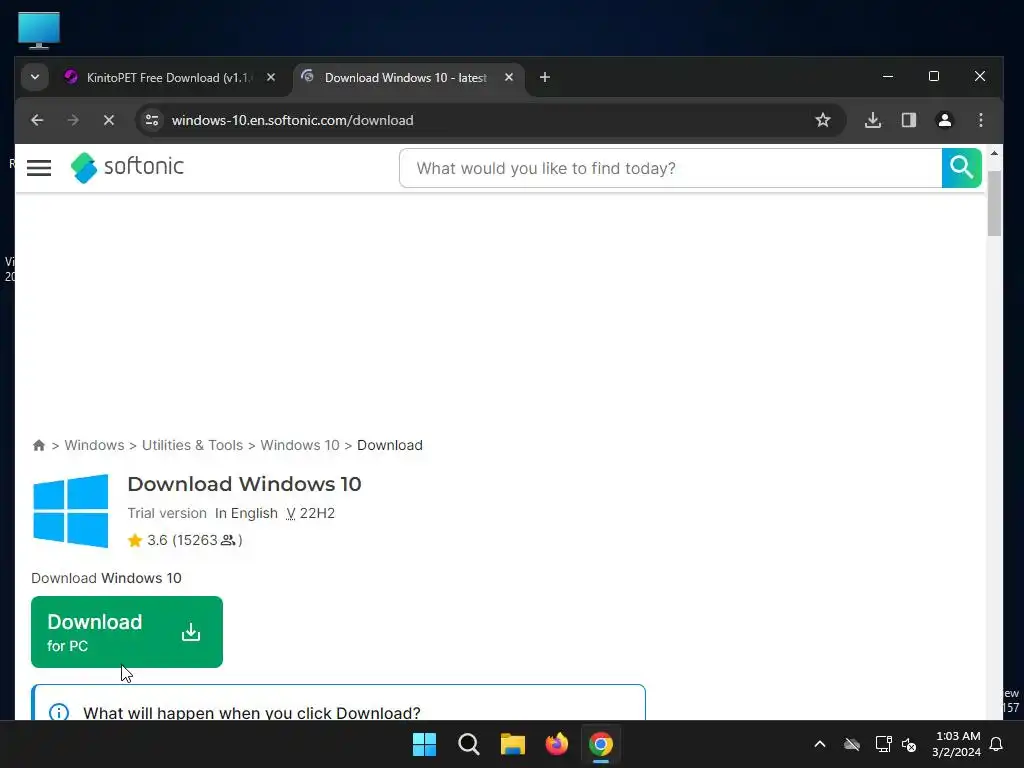Launch Firefox from the taskbar
The width and height of the screenshot is (1024, 768).
[x=556, y=744]
